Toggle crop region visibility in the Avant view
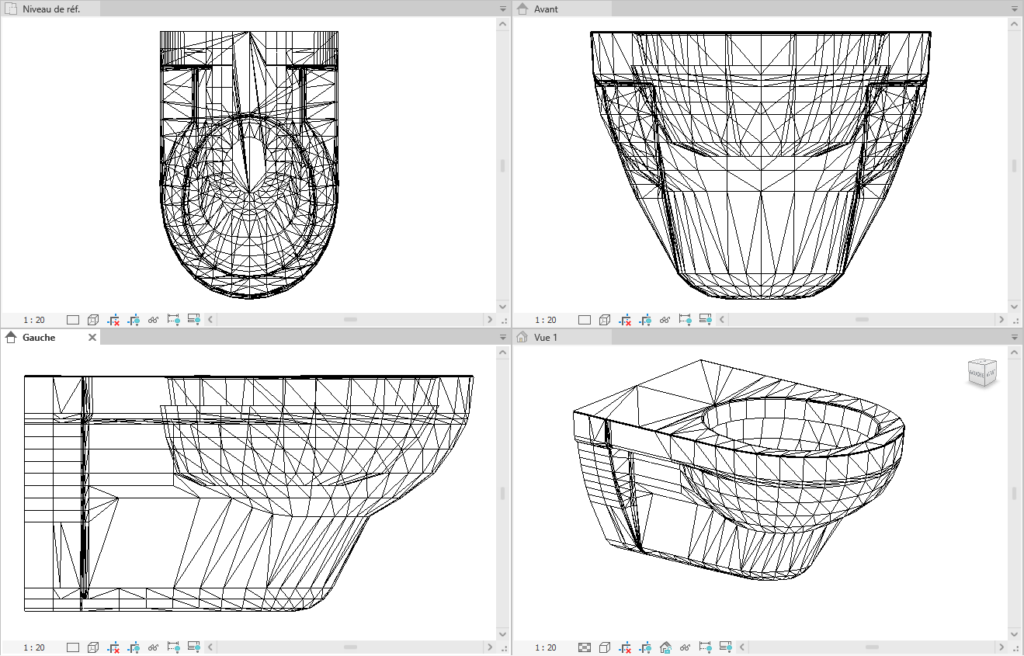This screenshot has height=656, width=1024. pos(647,319)
